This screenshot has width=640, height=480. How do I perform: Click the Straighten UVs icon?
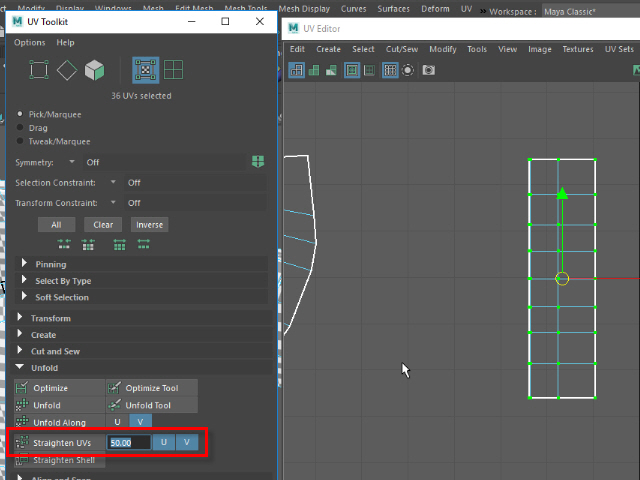pyautogui.click(x=23, y=442)
